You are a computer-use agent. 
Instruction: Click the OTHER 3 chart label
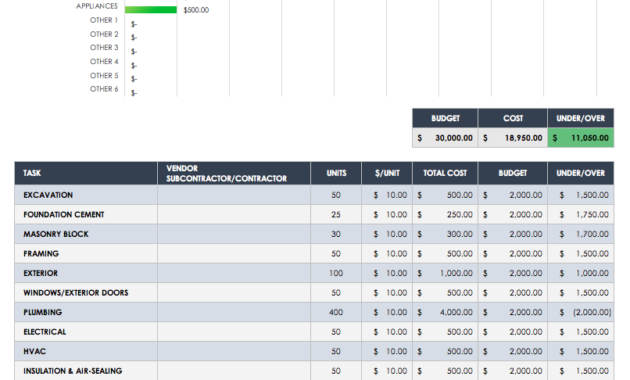click(104, 47)
